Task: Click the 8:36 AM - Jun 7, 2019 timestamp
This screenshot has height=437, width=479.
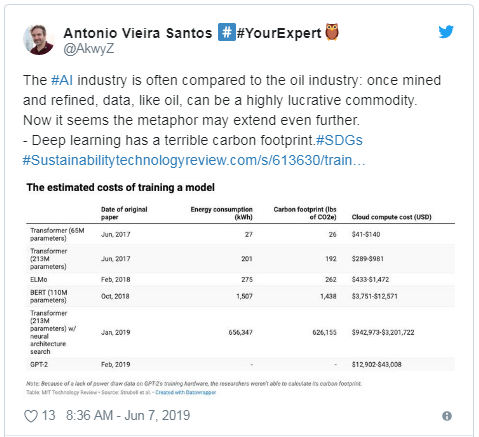Action: click(128, 416)
